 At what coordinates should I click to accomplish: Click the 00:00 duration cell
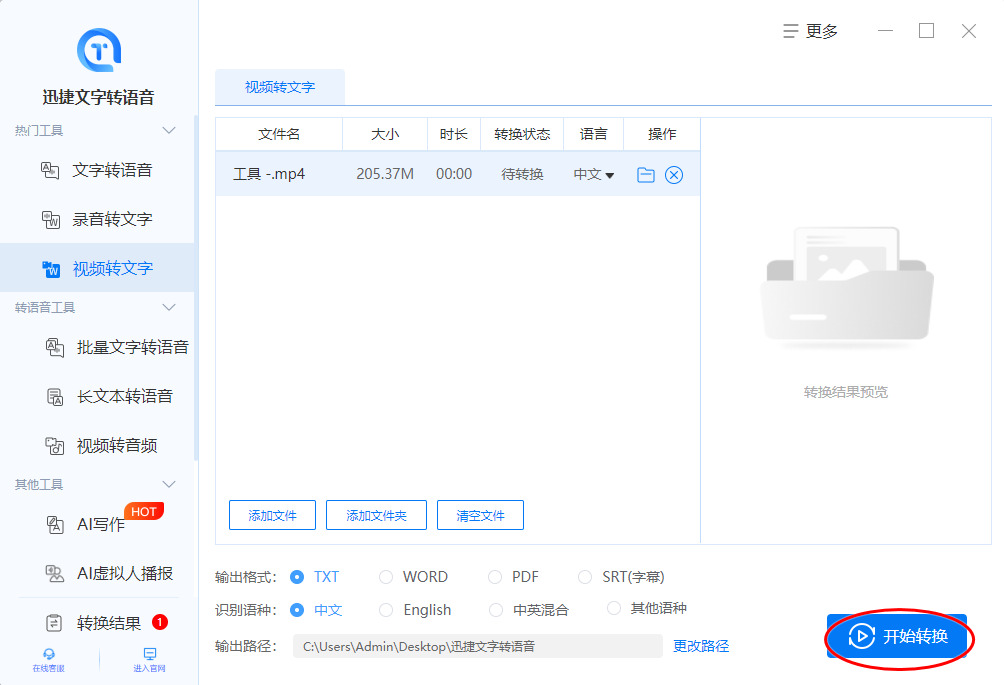click(454, 174)
